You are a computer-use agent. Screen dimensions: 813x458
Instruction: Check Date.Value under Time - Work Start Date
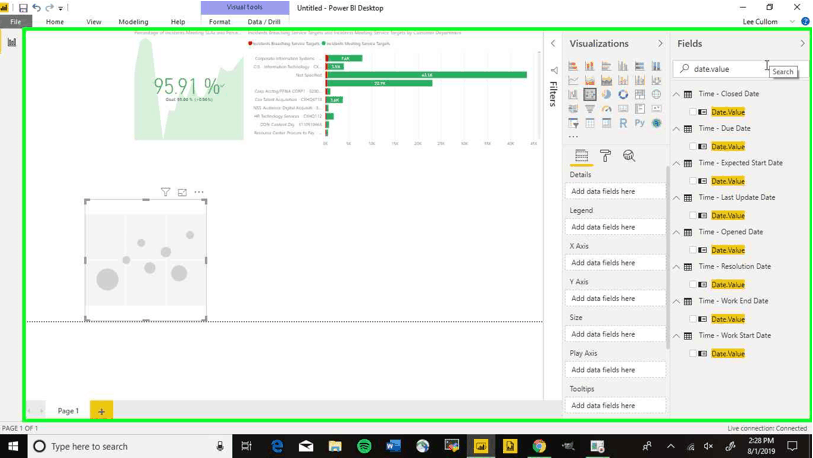click(x=693, y=353)
